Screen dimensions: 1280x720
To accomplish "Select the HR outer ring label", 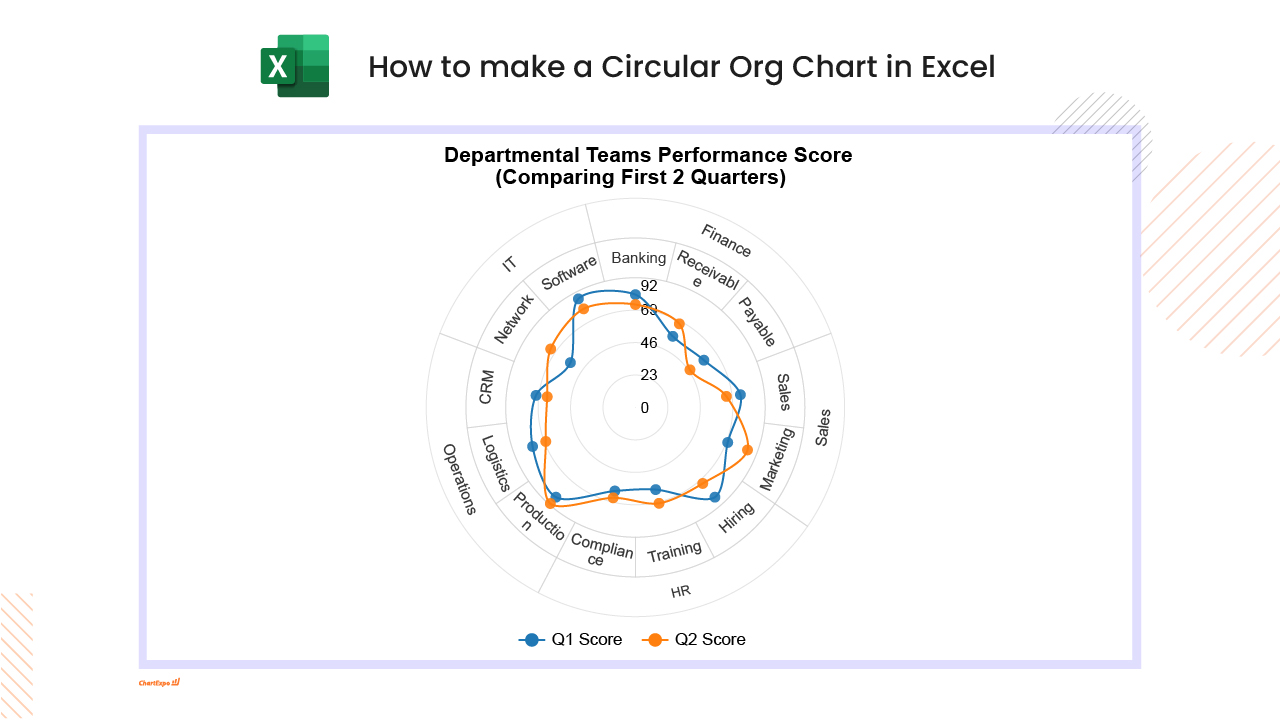I will (681, 591).
